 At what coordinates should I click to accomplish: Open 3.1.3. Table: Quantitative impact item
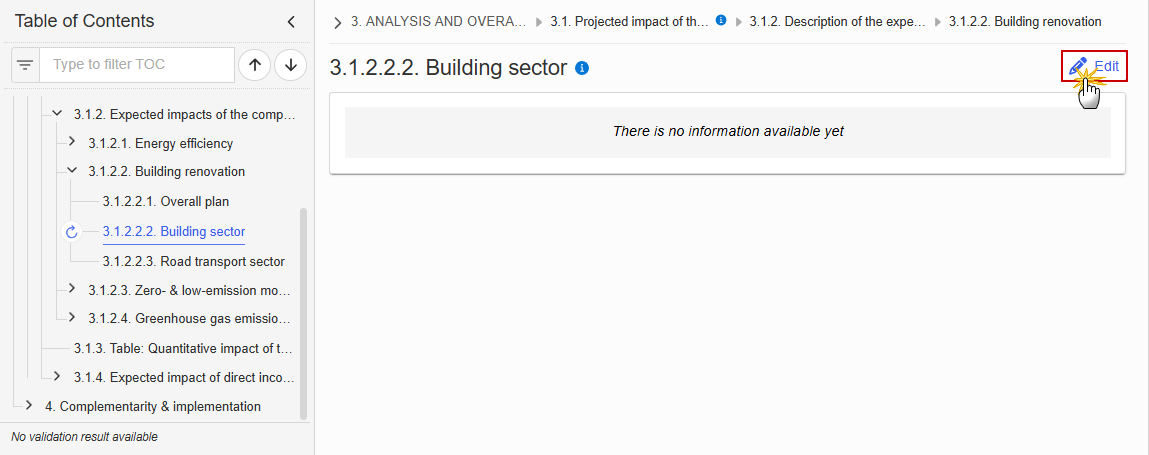pos(184,349)
